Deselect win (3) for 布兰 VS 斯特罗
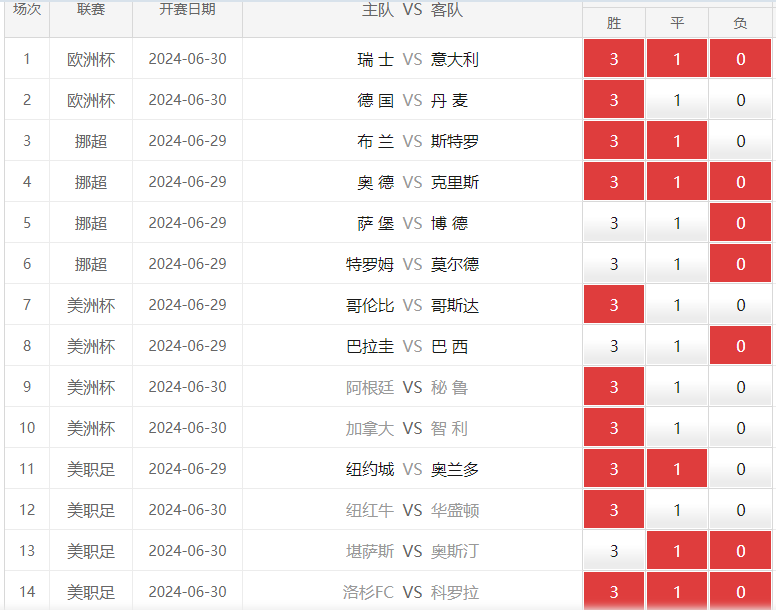The image size is (776, 610). point(614,141)
